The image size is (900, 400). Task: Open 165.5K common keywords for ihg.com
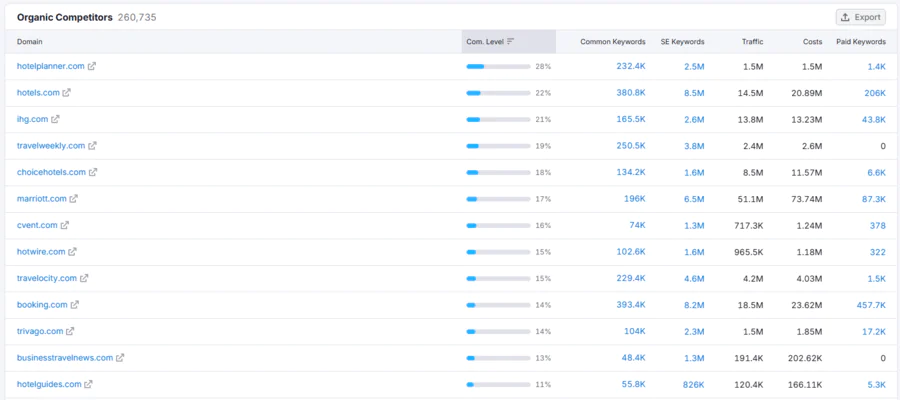coord(631,119)
